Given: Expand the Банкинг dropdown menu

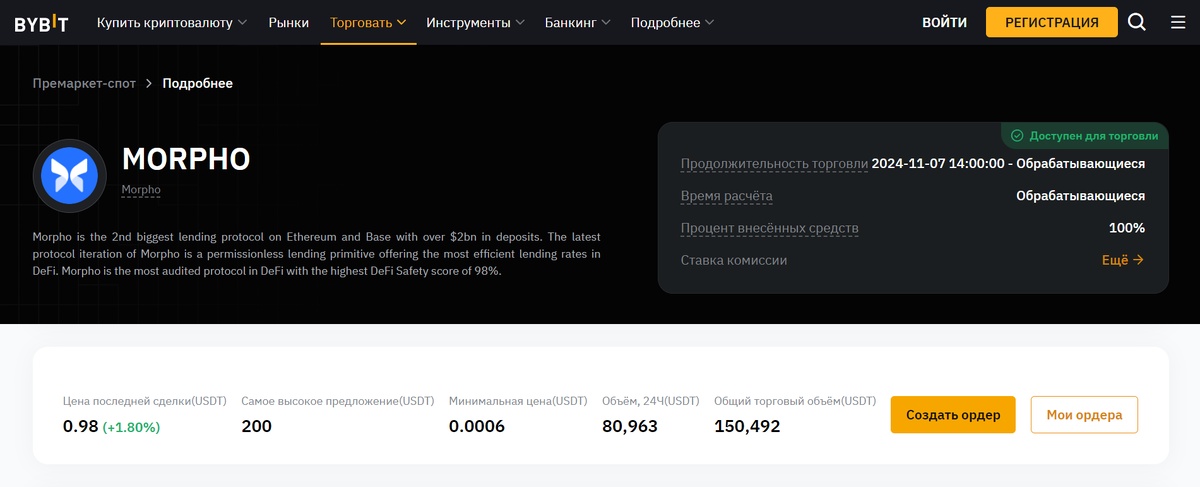Looking at the screenshot, I should click(x=578, y=22).
